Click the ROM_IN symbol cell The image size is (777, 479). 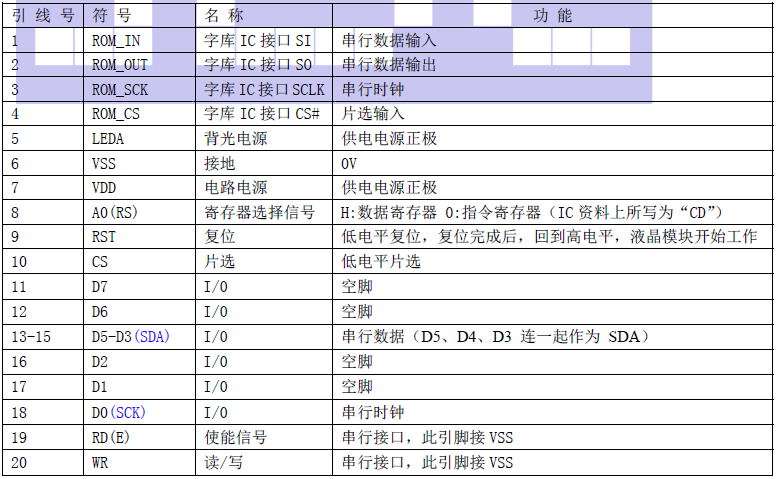coord(115,41)
